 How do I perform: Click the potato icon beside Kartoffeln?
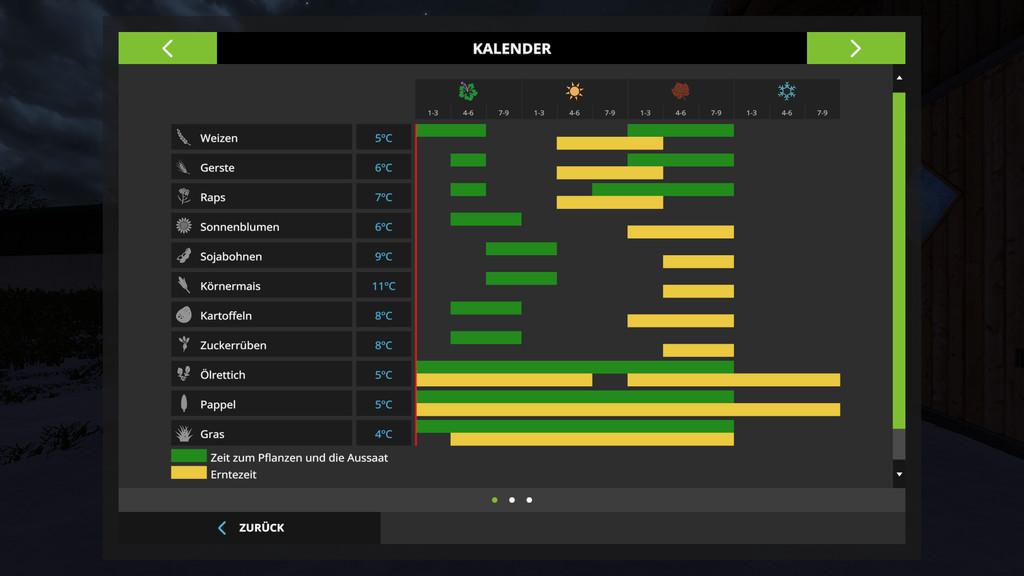coord(184,315)
